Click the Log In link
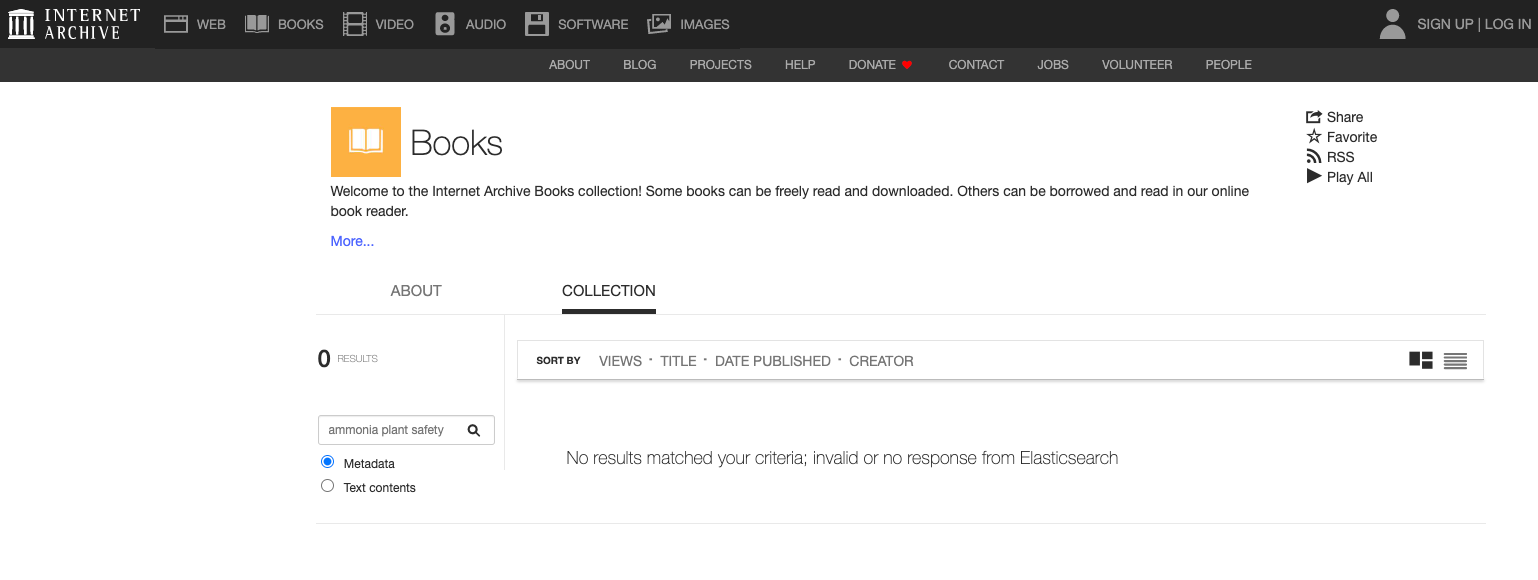The height and width of the screenshot is (580, 1538). click(1508, 24)
